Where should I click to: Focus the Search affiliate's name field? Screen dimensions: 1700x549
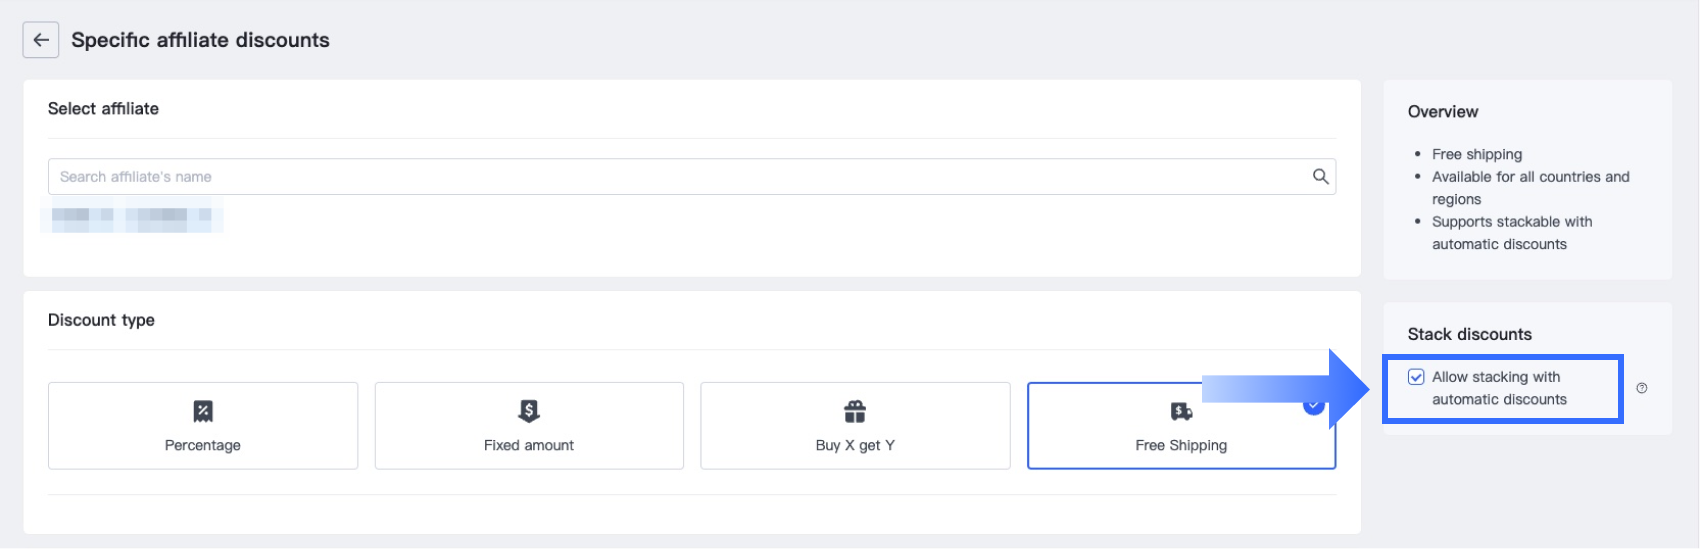(x=680, y=177)
